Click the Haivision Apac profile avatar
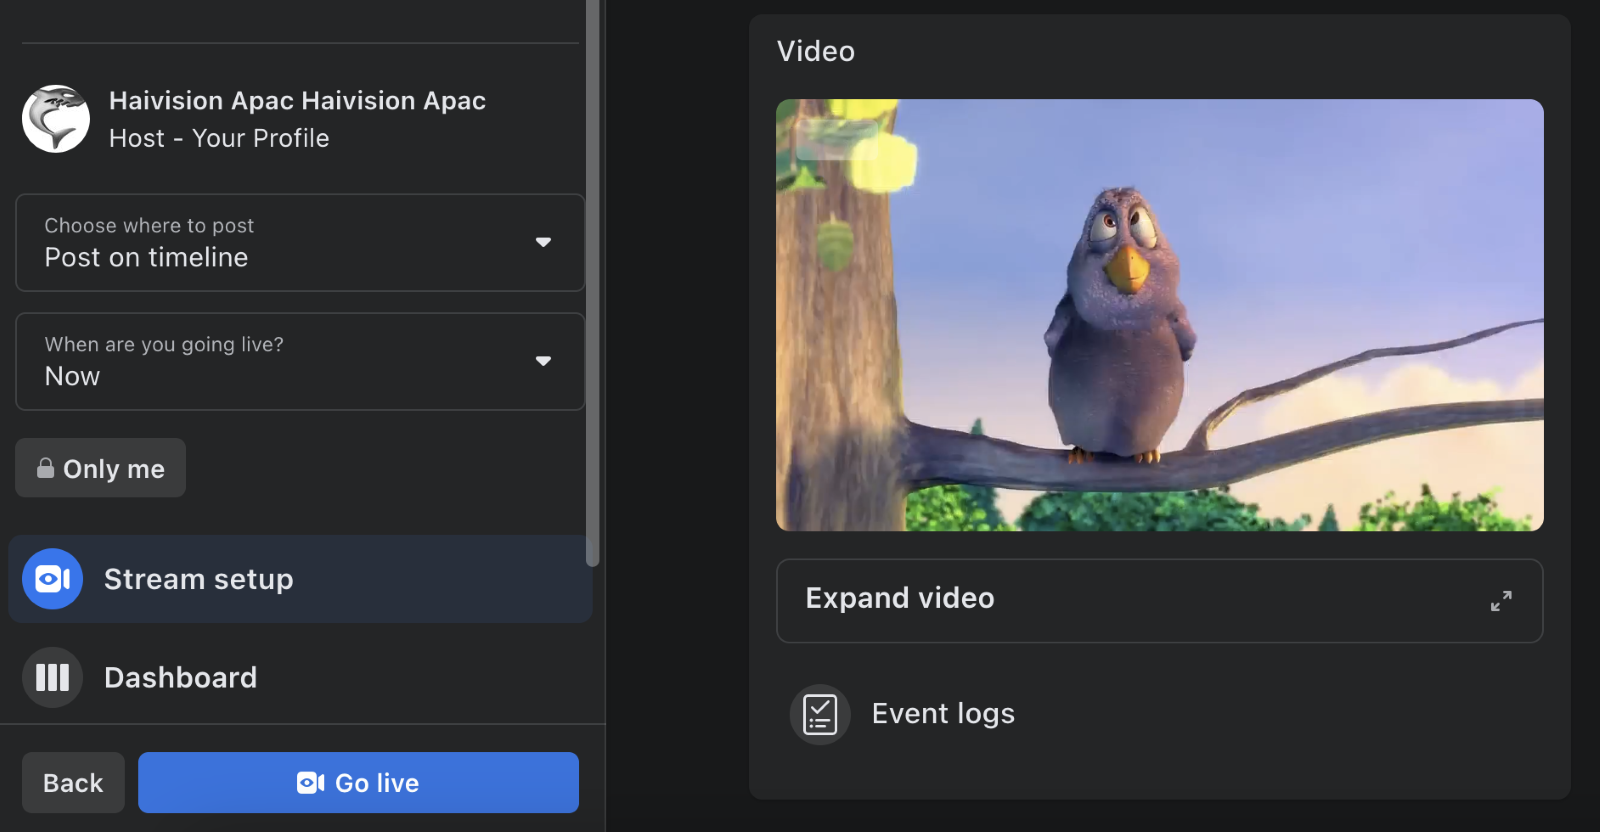 [56, 119]
